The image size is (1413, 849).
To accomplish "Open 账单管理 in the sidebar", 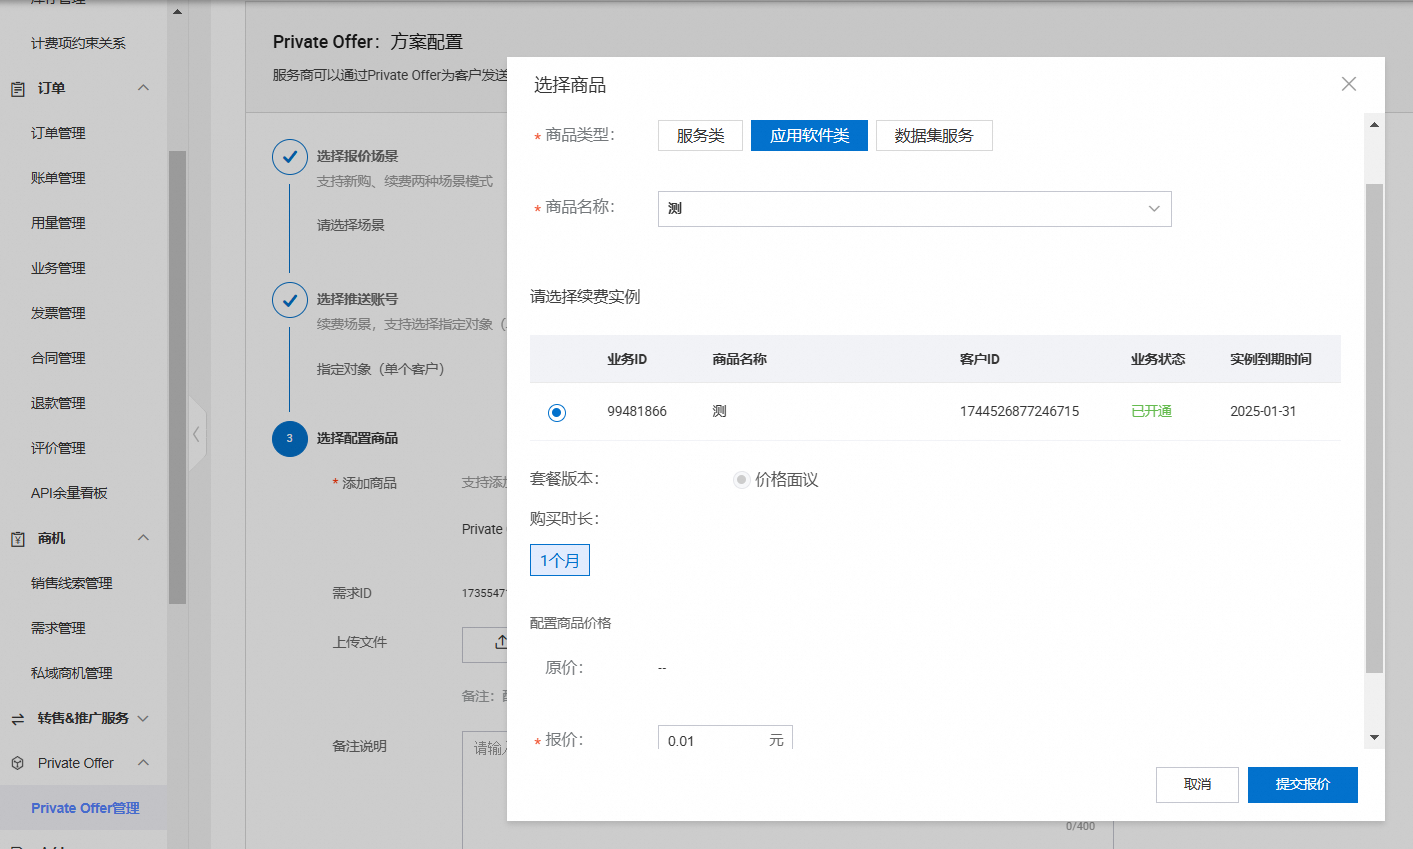I will (58, 178).
